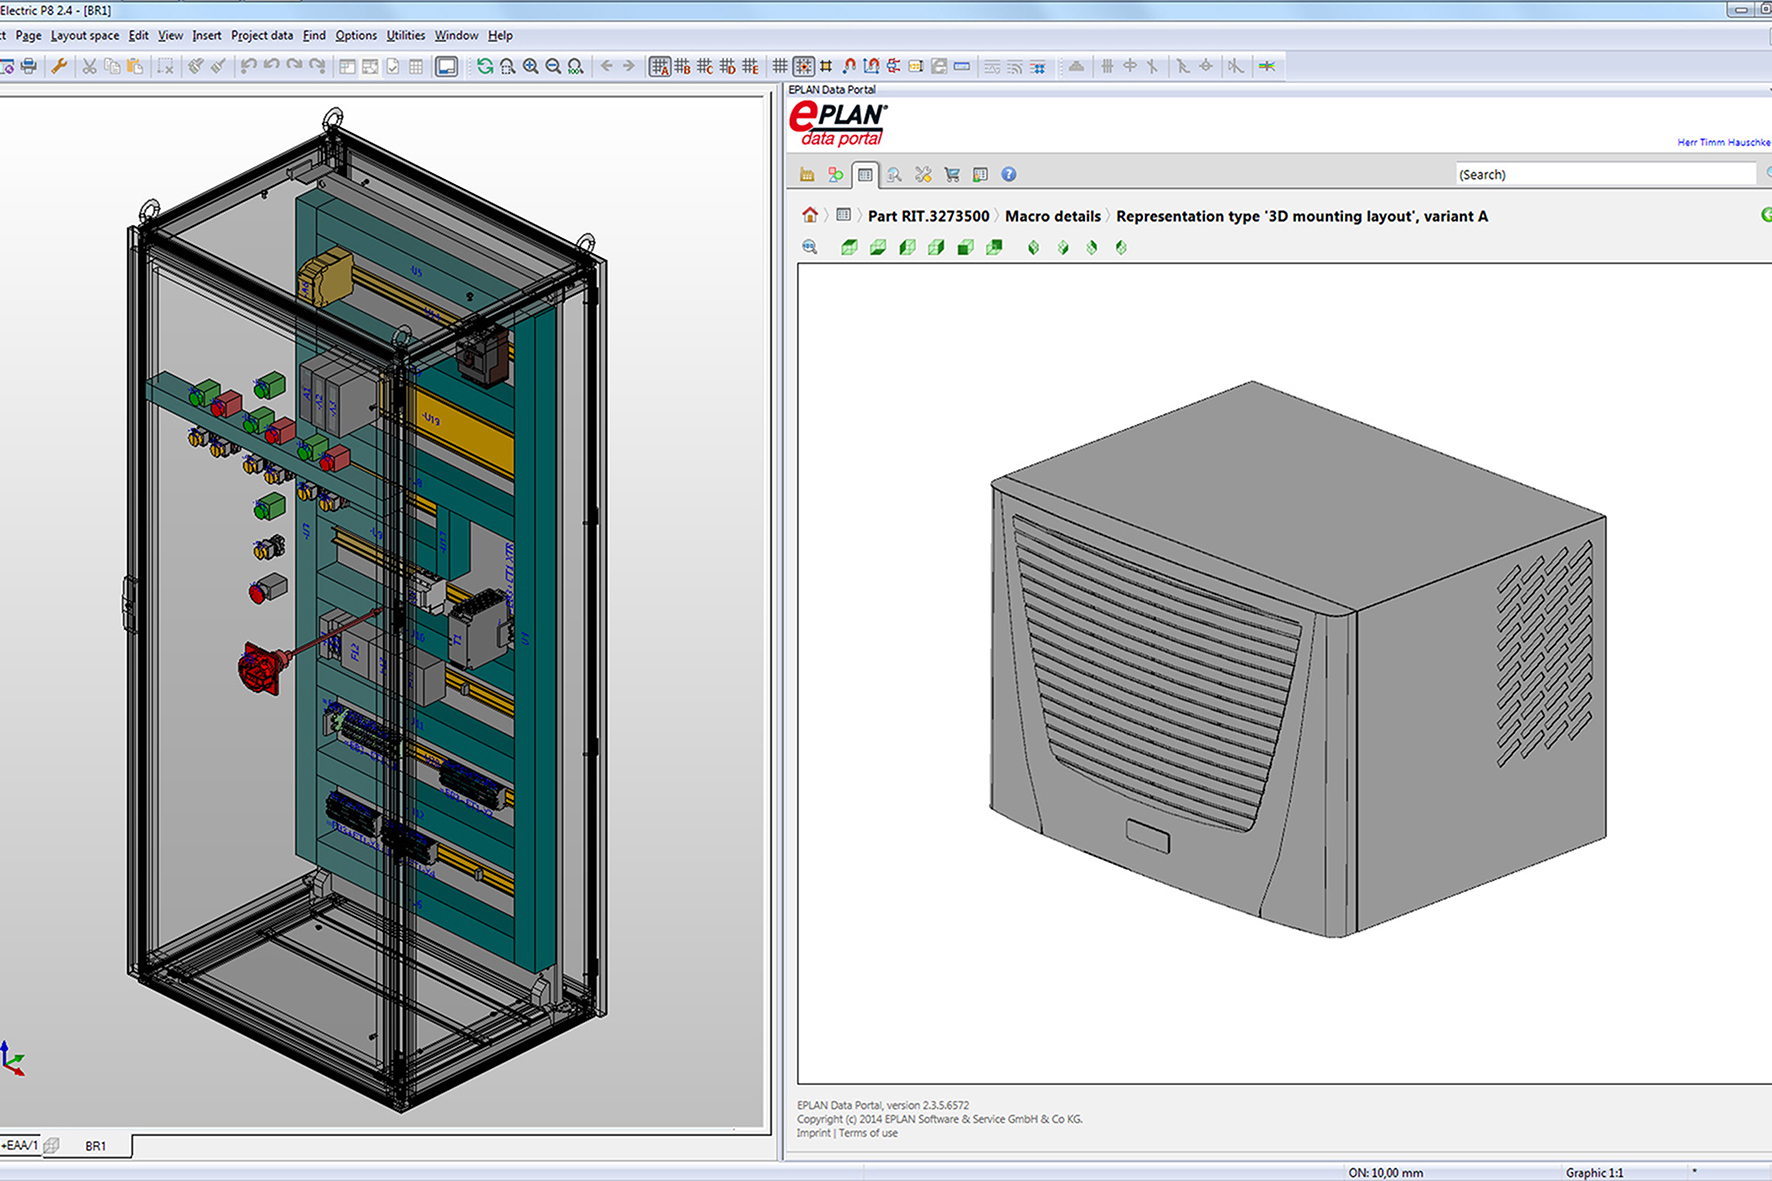This screenshot has height=1181, width=1772.
Task: Click the Zoom in magnifier icon
Action: pyautogui.click(x=530, y=66)
